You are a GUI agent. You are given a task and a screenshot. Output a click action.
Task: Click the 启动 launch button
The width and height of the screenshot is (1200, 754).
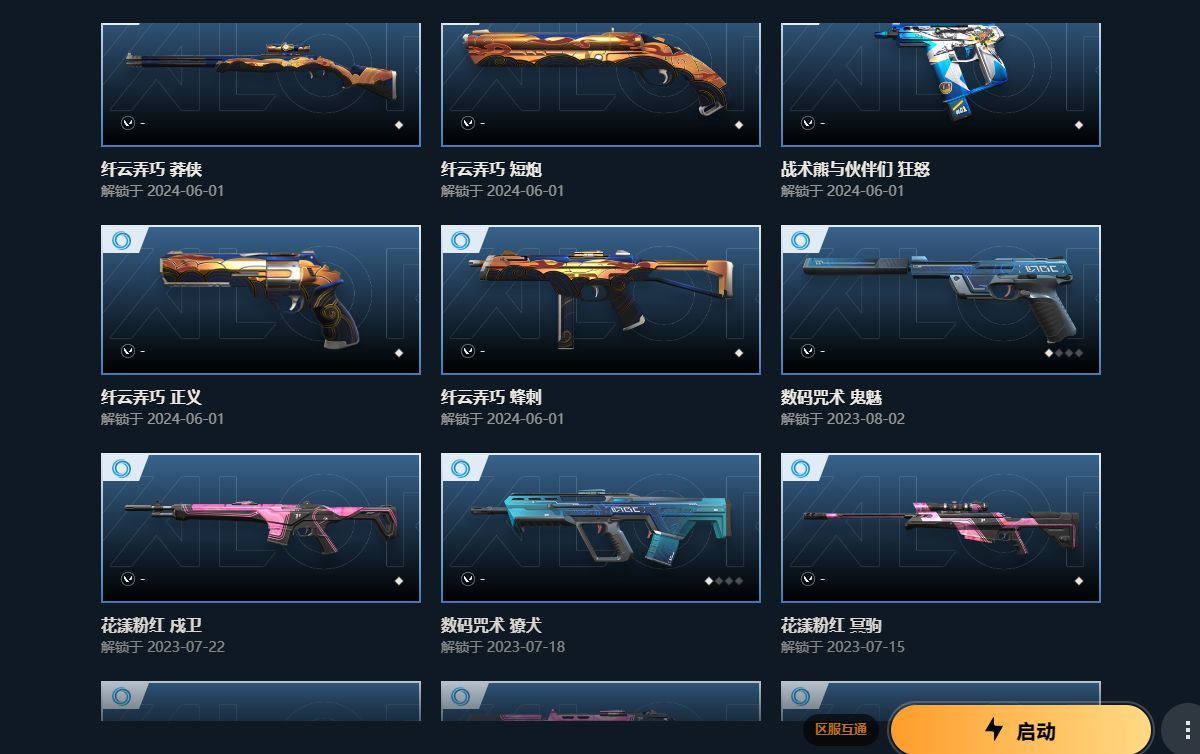coord(1020,730)
